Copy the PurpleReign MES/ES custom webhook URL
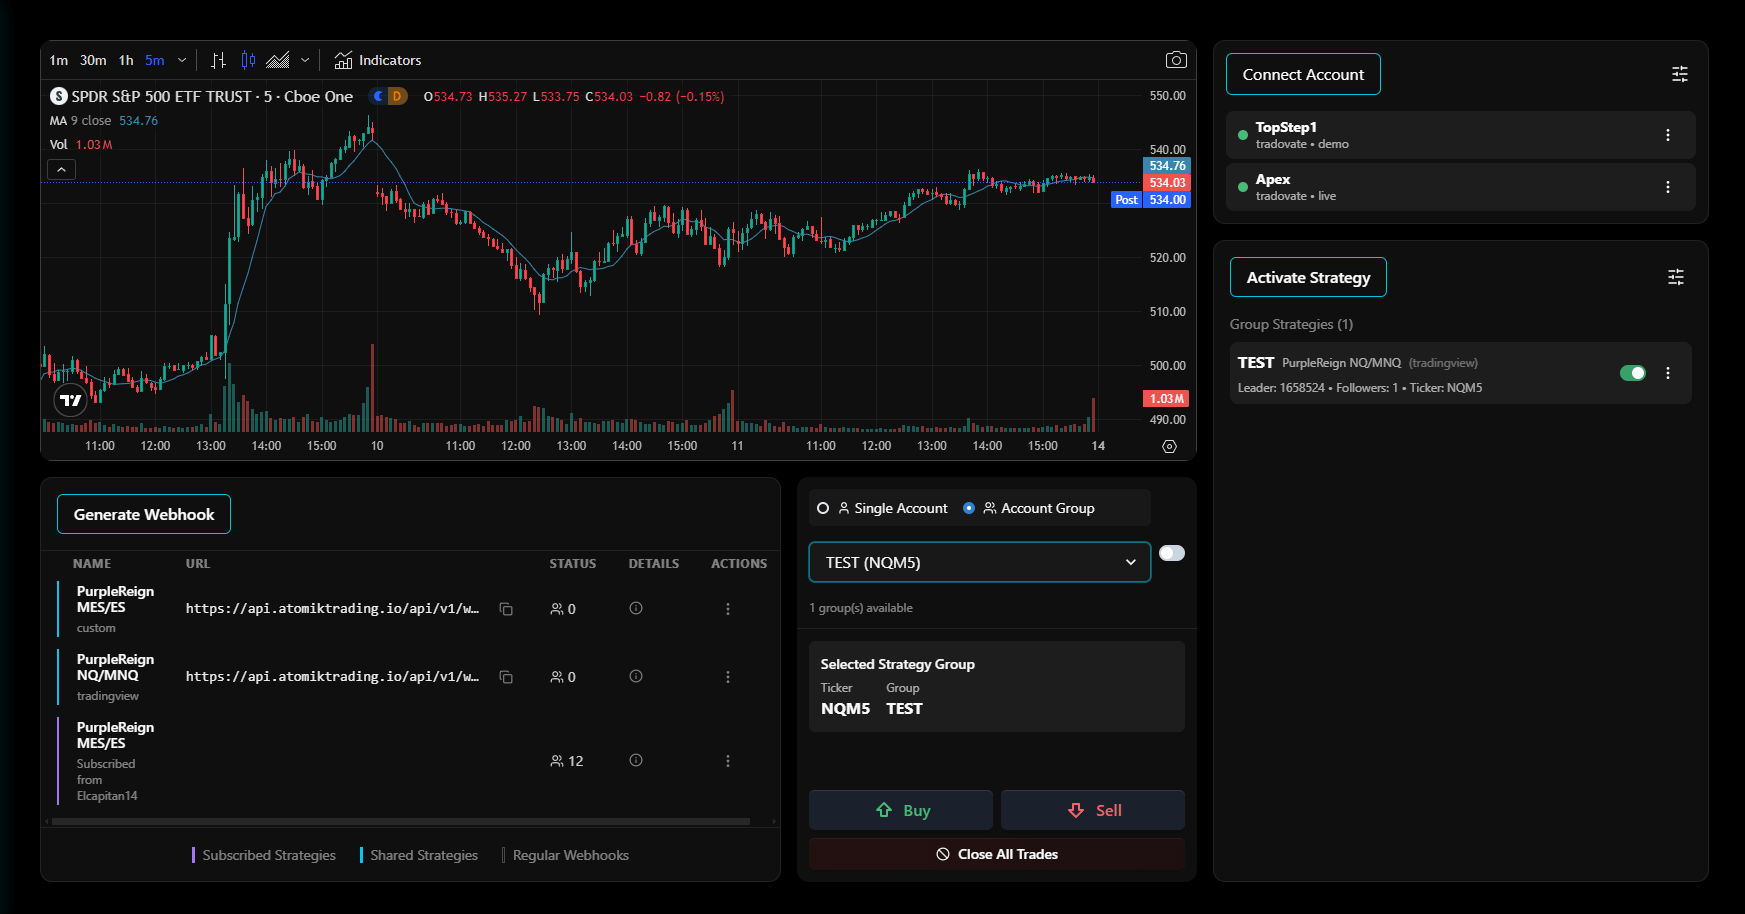This screenshot has height=914, width=1745. pyautogui.click(x=506, y=609)
